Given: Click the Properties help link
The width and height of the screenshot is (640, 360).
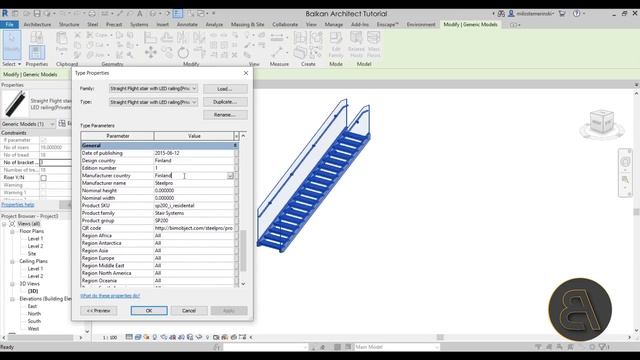Looking at the screenshot, I should [x=18, y=204].
